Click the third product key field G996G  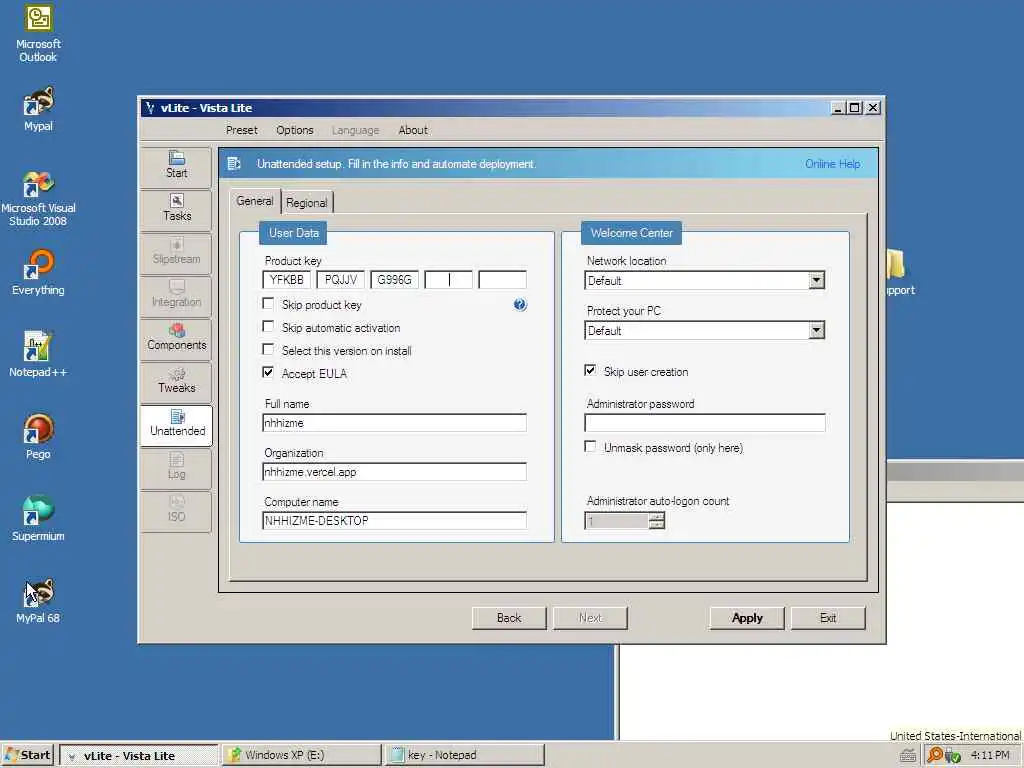pyautogui.click(x=394, y=280)
